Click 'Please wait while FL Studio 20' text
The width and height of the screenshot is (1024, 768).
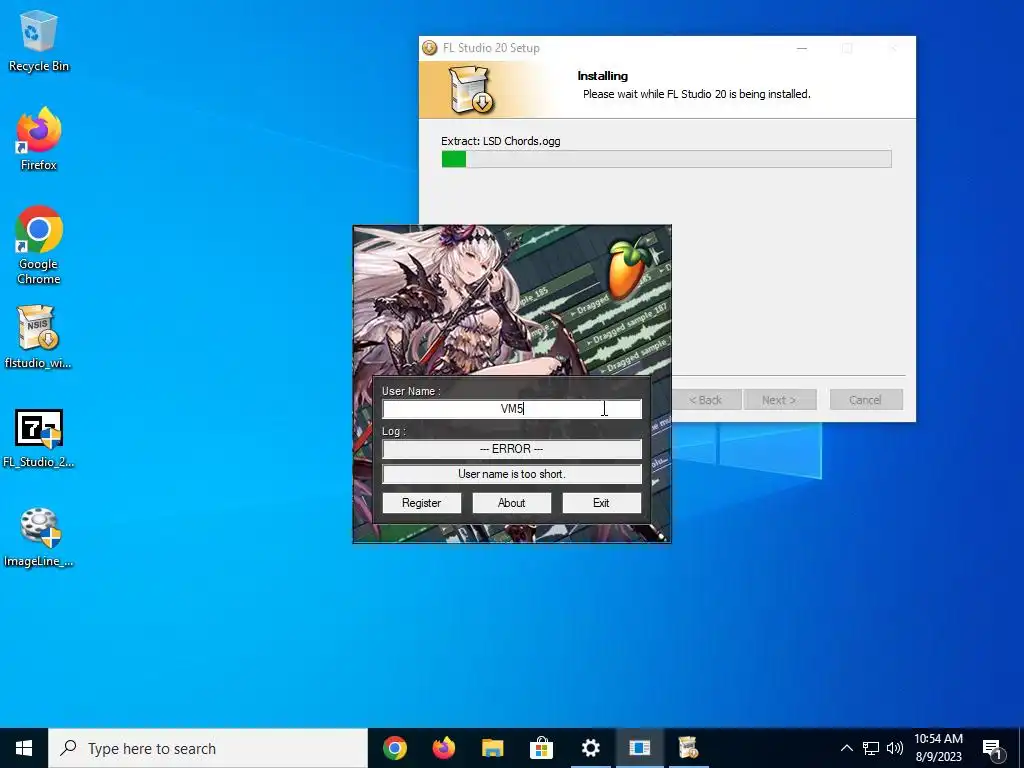[x=654, y=94]
